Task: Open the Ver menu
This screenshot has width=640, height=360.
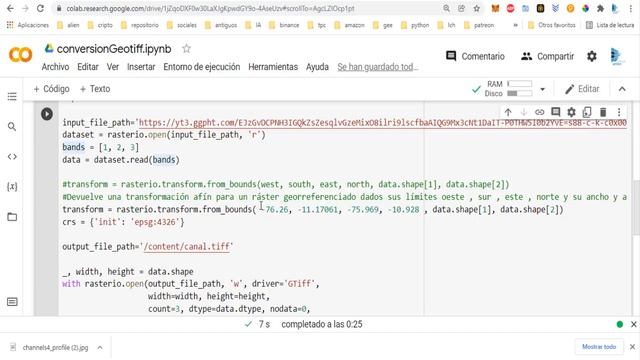Action: (113, 67)
